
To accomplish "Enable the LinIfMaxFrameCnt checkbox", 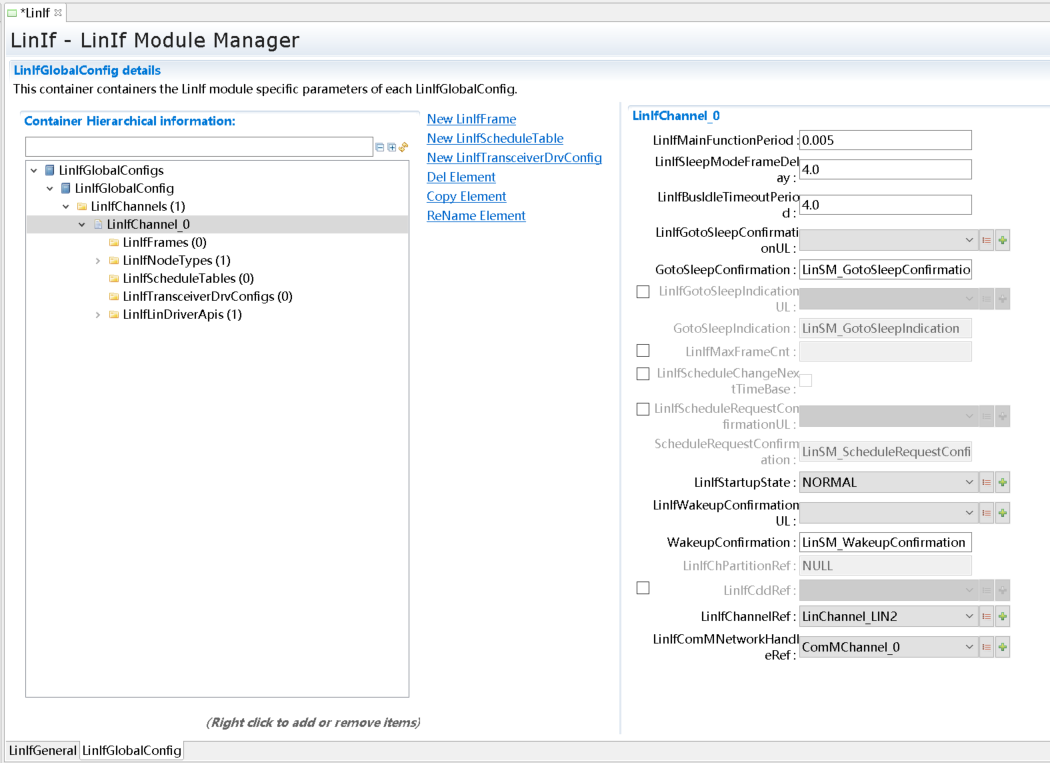I will (x=643, y=351).
